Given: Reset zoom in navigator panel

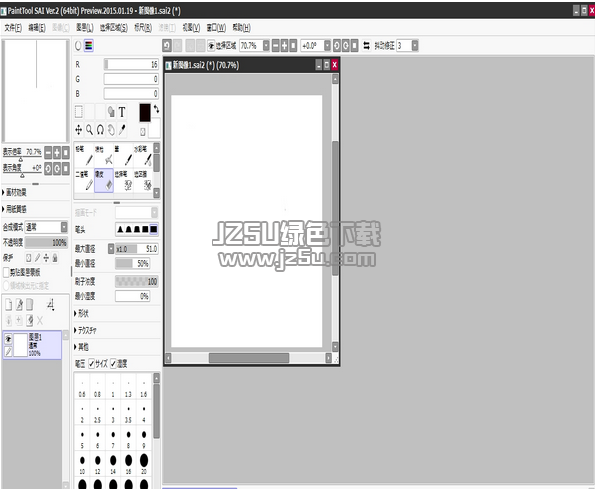Looking at the screenshot, I should pos(66,153).
